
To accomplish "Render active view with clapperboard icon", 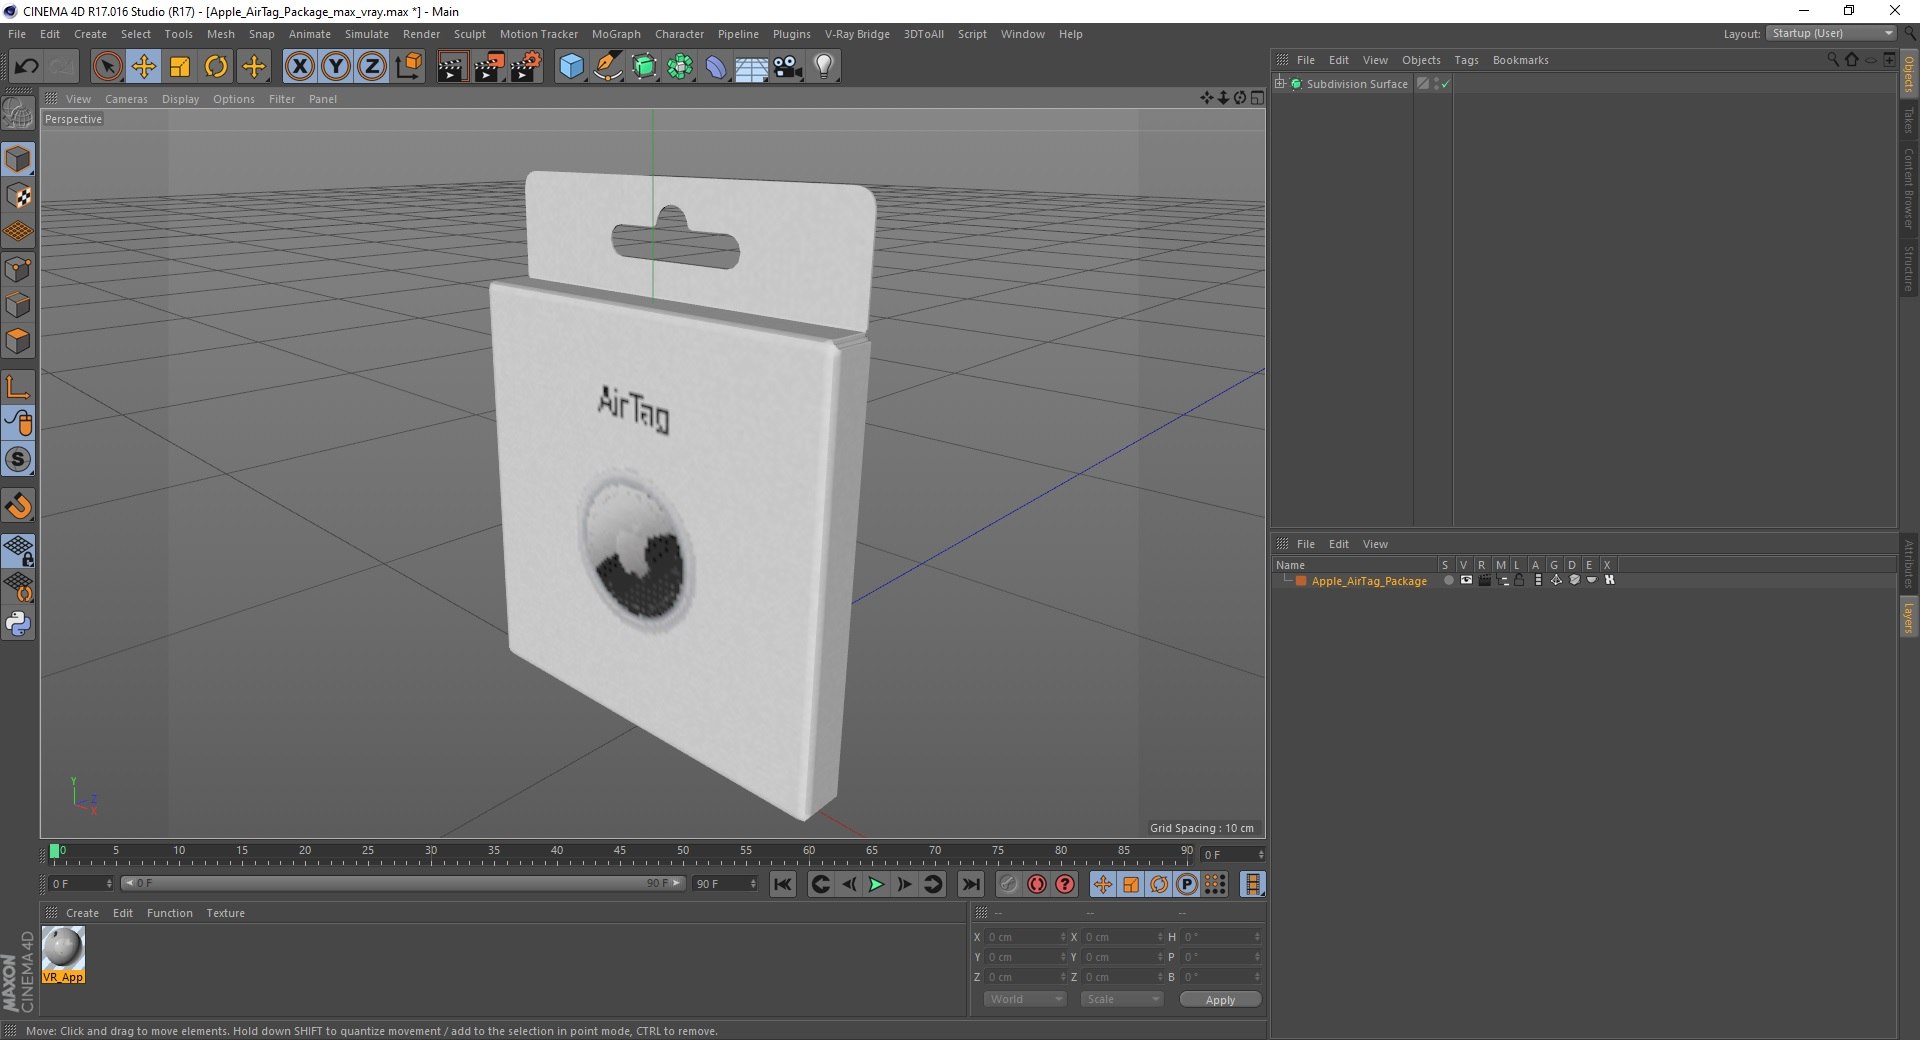I will 452,67.
